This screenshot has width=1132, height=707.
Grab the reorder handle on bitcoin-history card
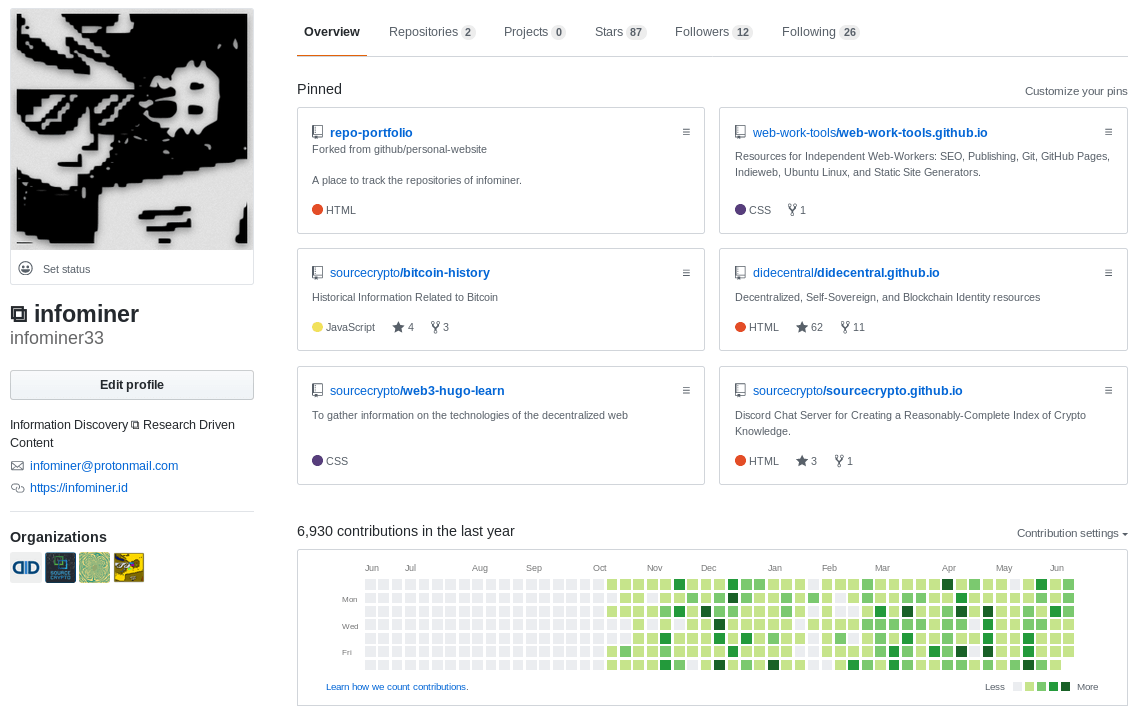click(686, 273)
